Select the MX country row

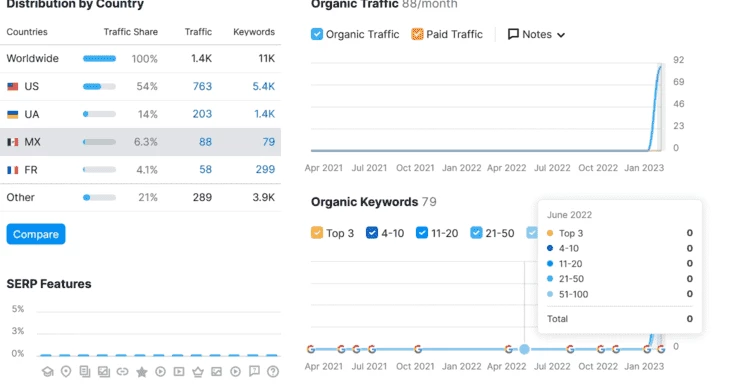click(141, 142)
